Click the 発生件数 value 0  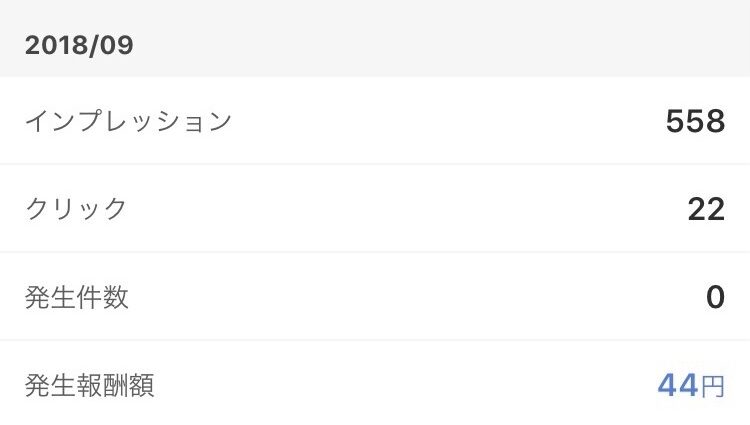[x=715, y=298]
